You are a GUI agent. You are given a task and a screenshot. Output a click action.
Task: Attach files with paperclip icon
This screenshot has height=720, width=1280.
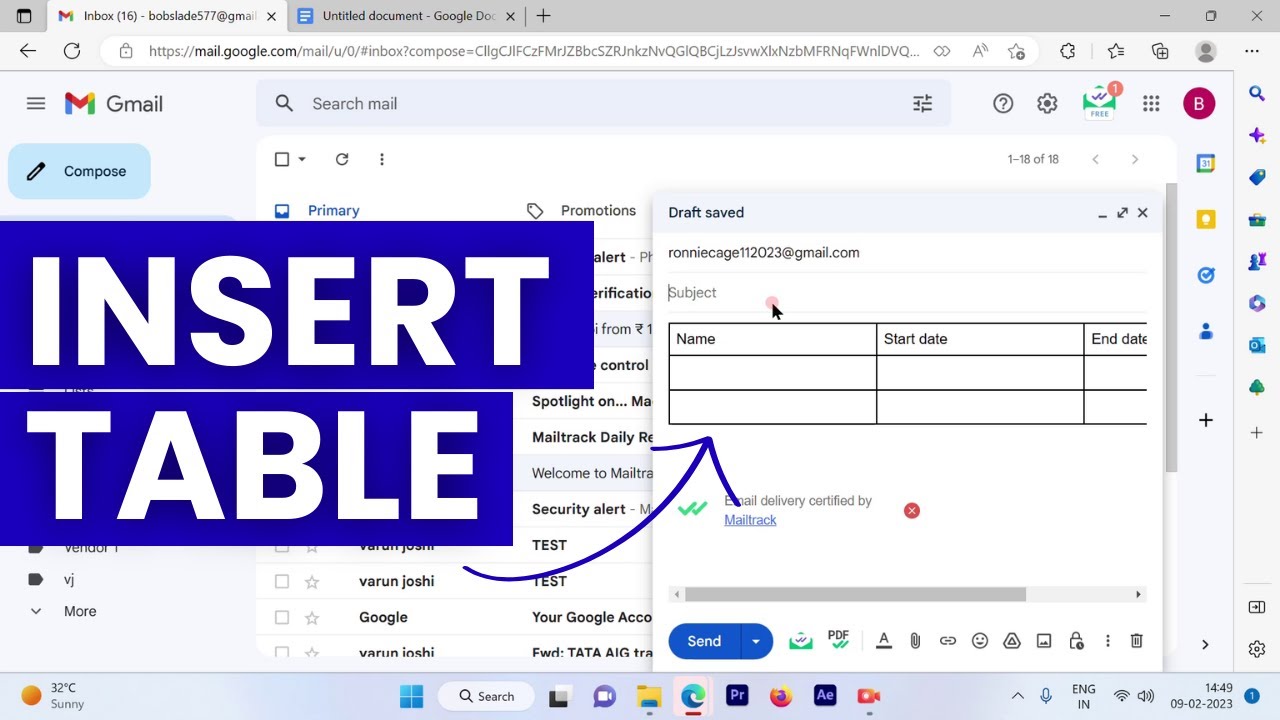(915, 641)
